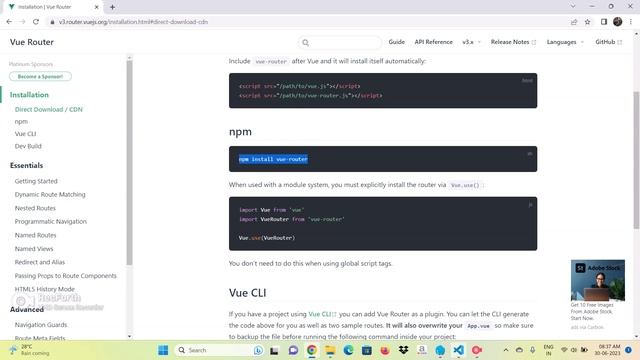Open Navigation Guards page
The image size is (640, 360).
(x=41, y=325)
